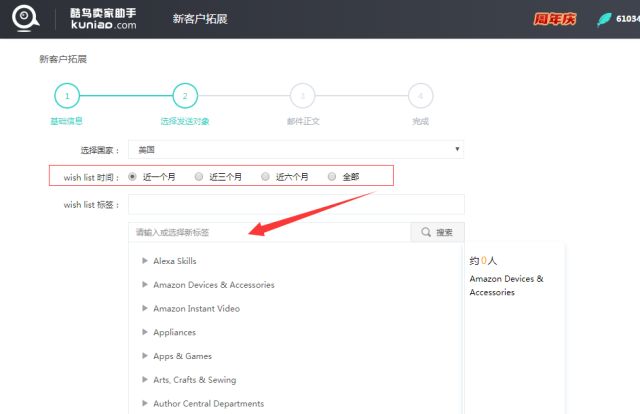Select the 全部 radio option
The height and width of the screenshot is (414, 640).
click(x=332, y=176)
